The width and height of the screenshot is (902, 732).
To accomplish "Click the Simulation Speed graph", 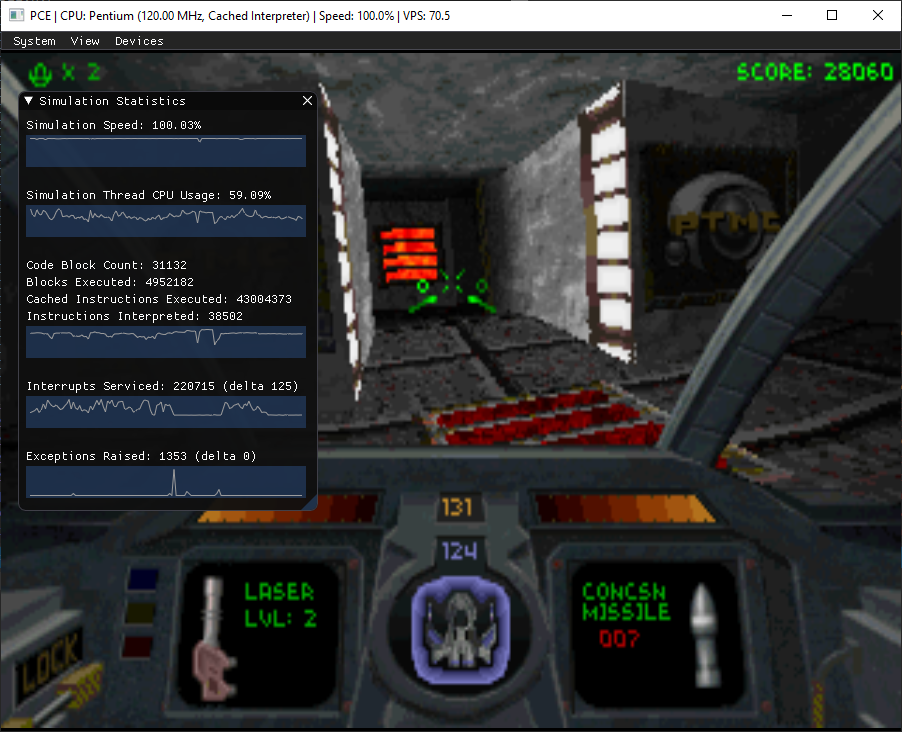I will (166, 151).
